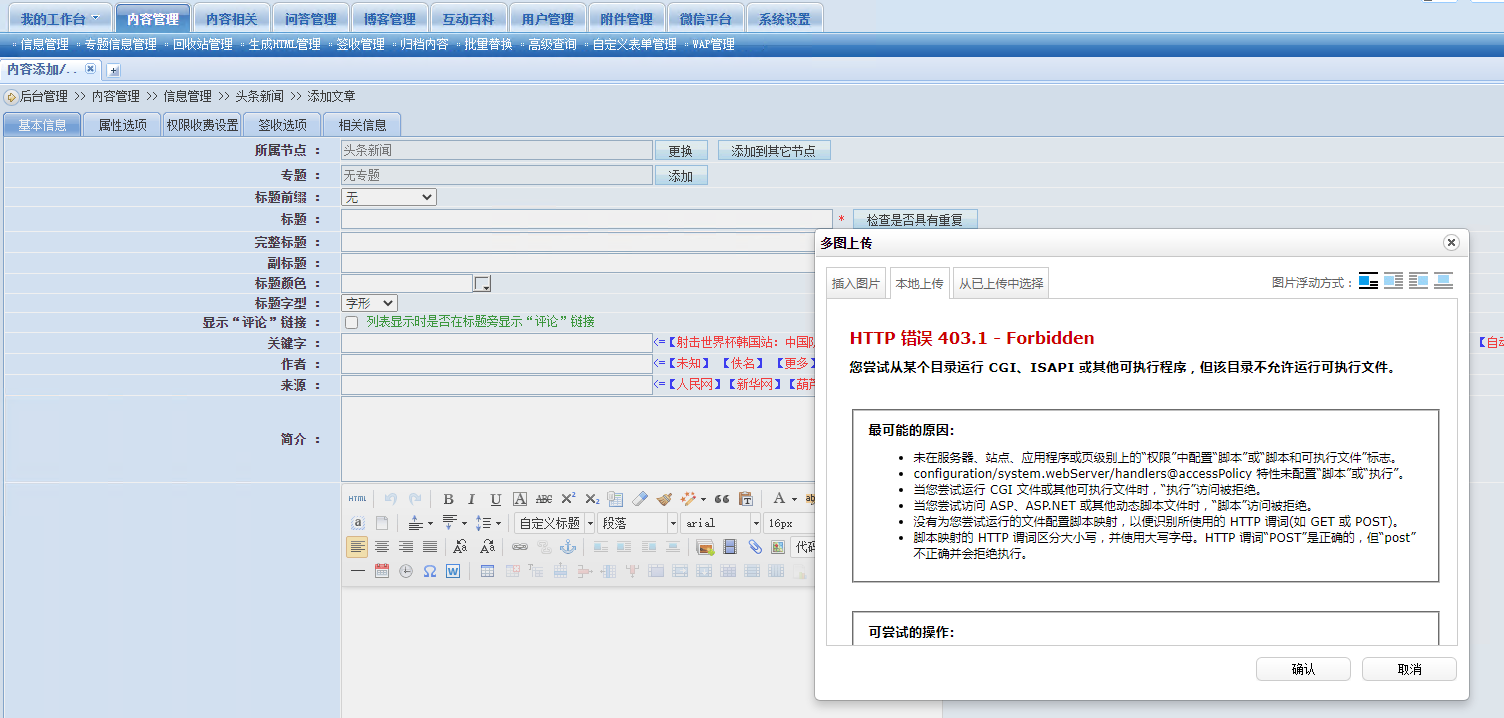1504x718 pixels.
Task: Enable the 显示"评论"链接 checkbox
Action: pos(351,322)
